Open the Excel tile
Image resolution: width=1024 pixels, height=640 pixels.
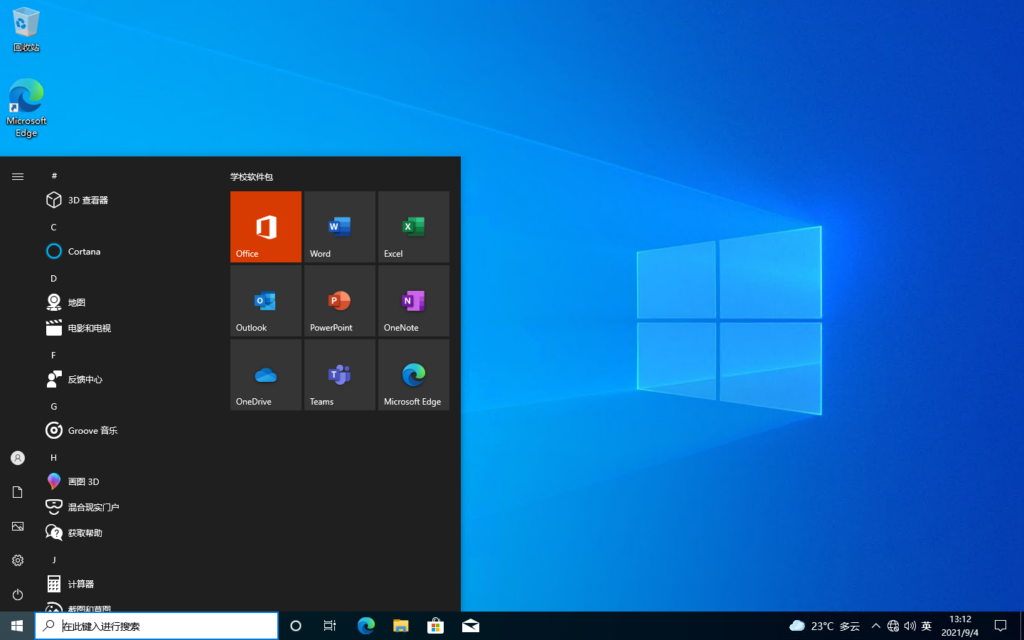click(x=413, y=226)
